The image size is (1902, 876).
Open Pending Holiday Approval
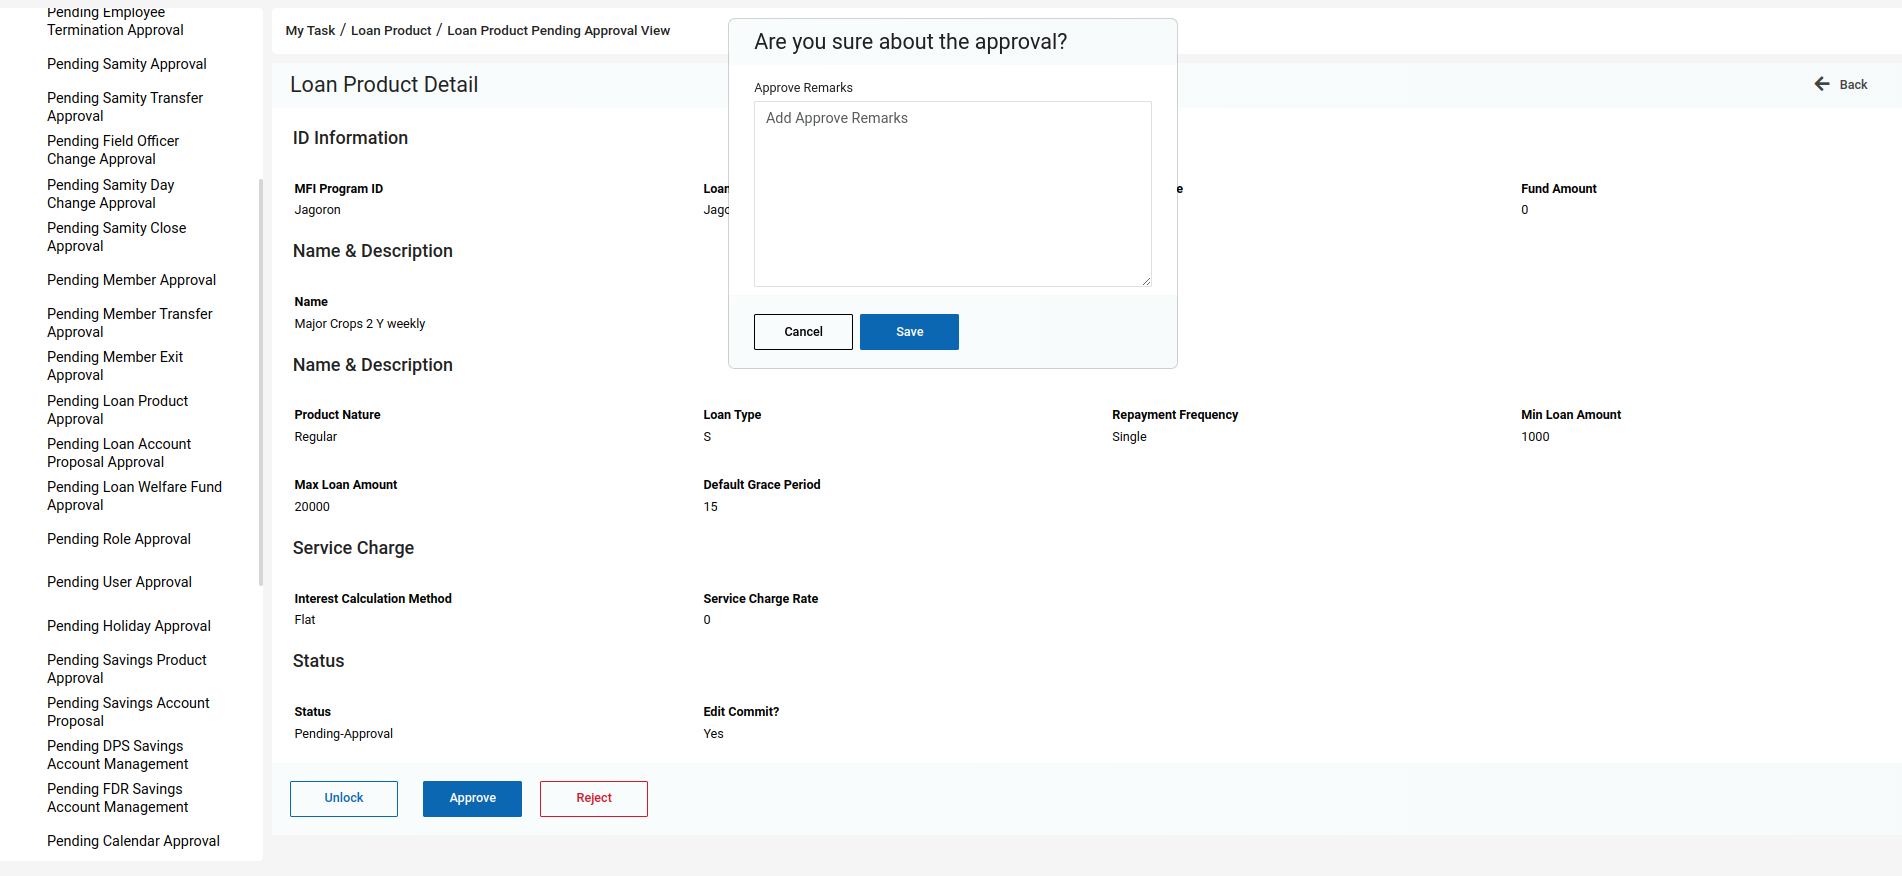coord(129,626)
